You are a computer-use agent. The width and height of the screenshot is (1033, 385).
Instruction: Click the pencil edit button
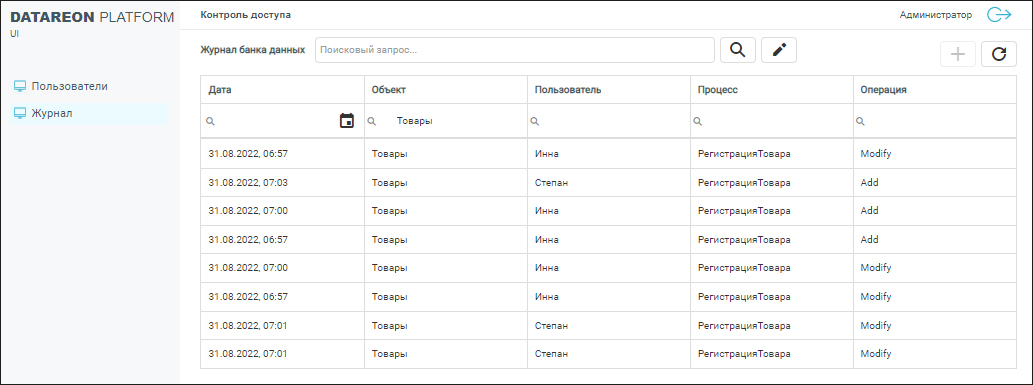pyautogui.click(x=779, y=50)
